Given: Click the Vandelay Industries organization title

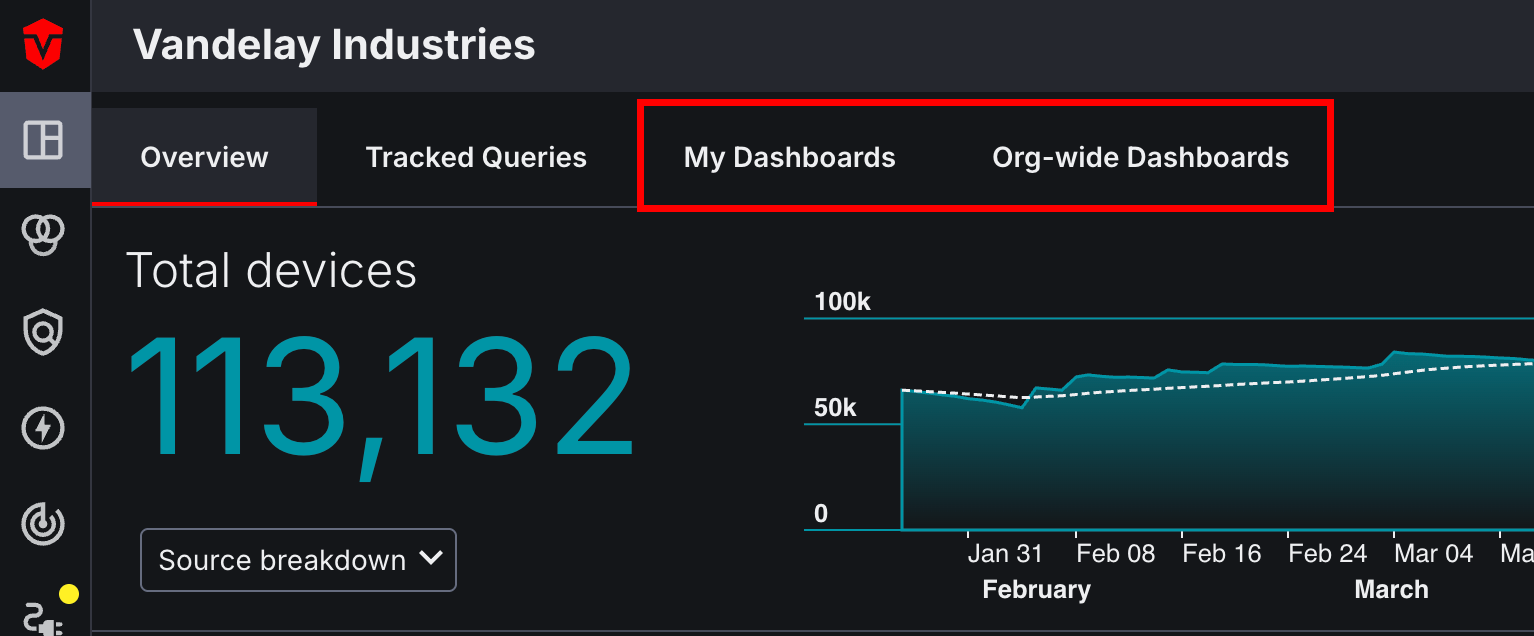Looking at the screenshot, I should click(334, 45).
